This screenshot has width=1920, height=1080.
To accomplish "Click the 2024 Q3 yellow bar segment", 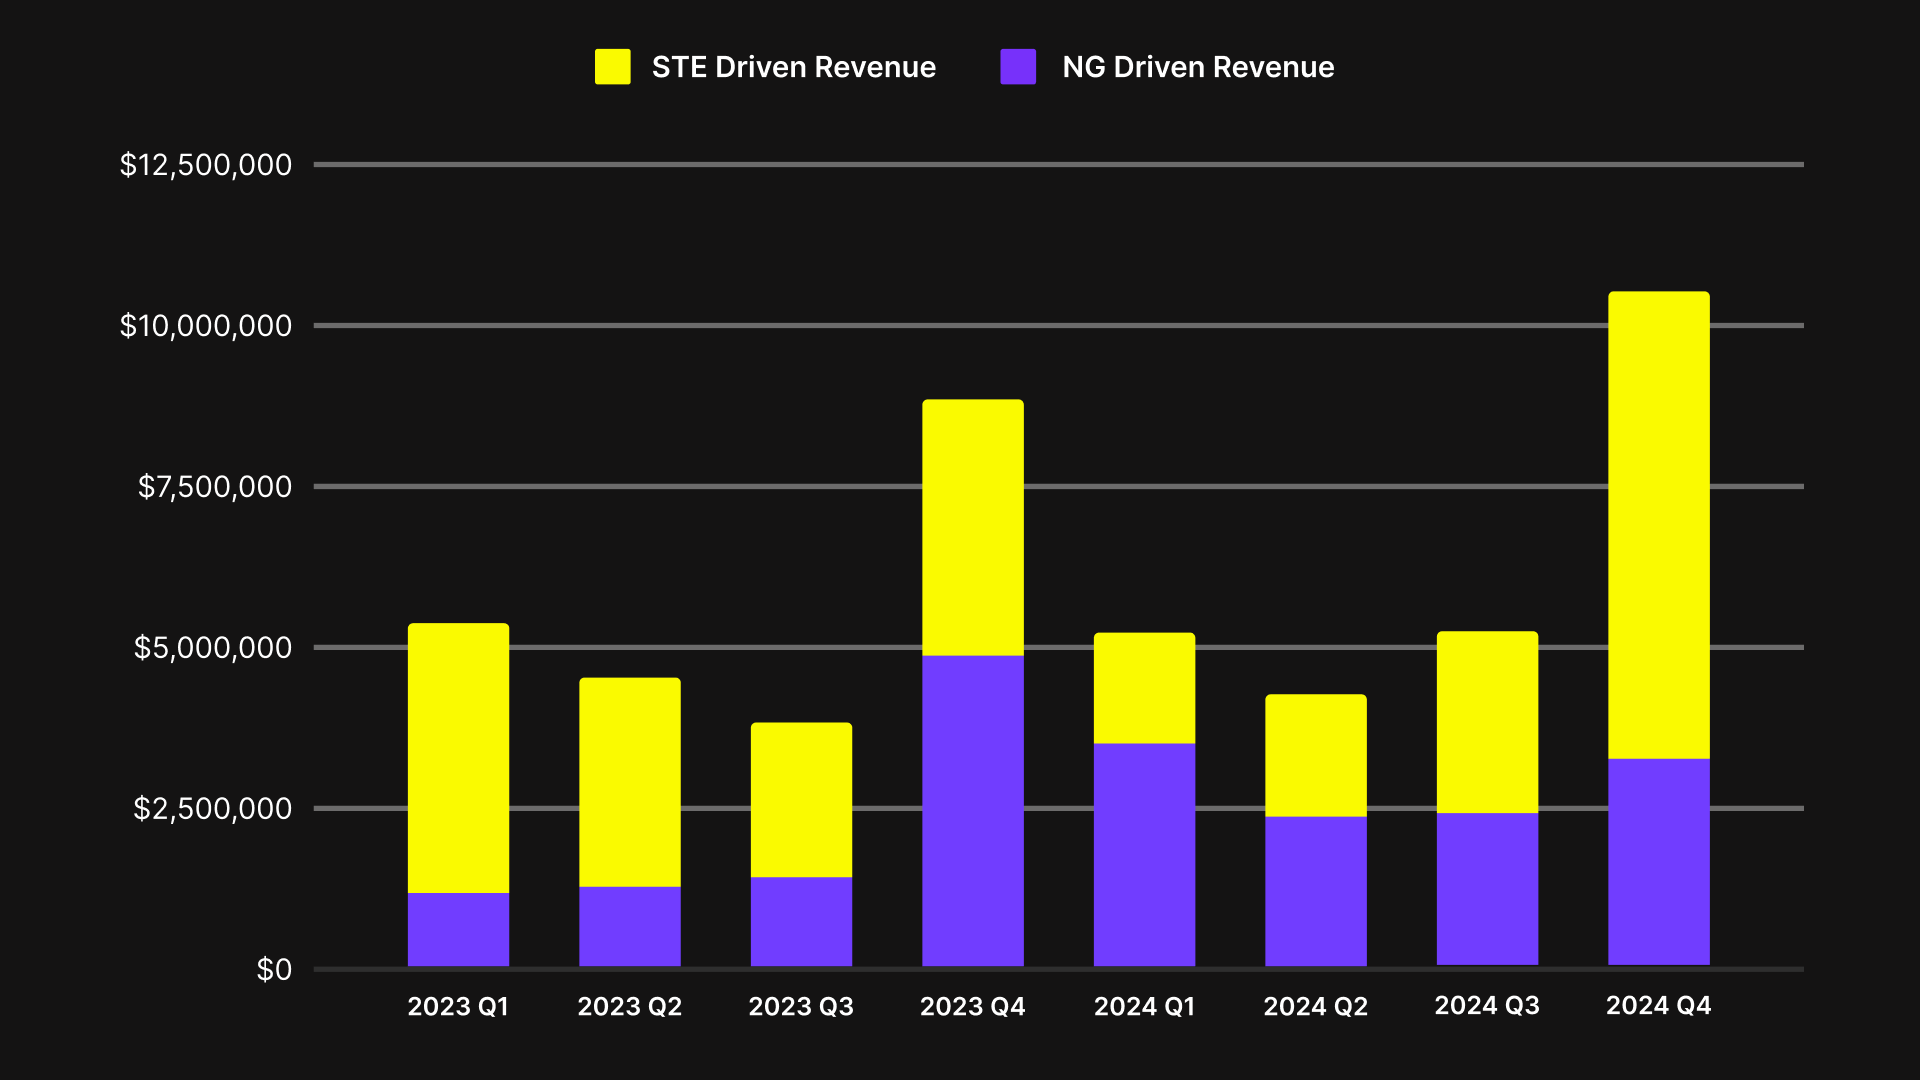I will (x=1487, y=722).
